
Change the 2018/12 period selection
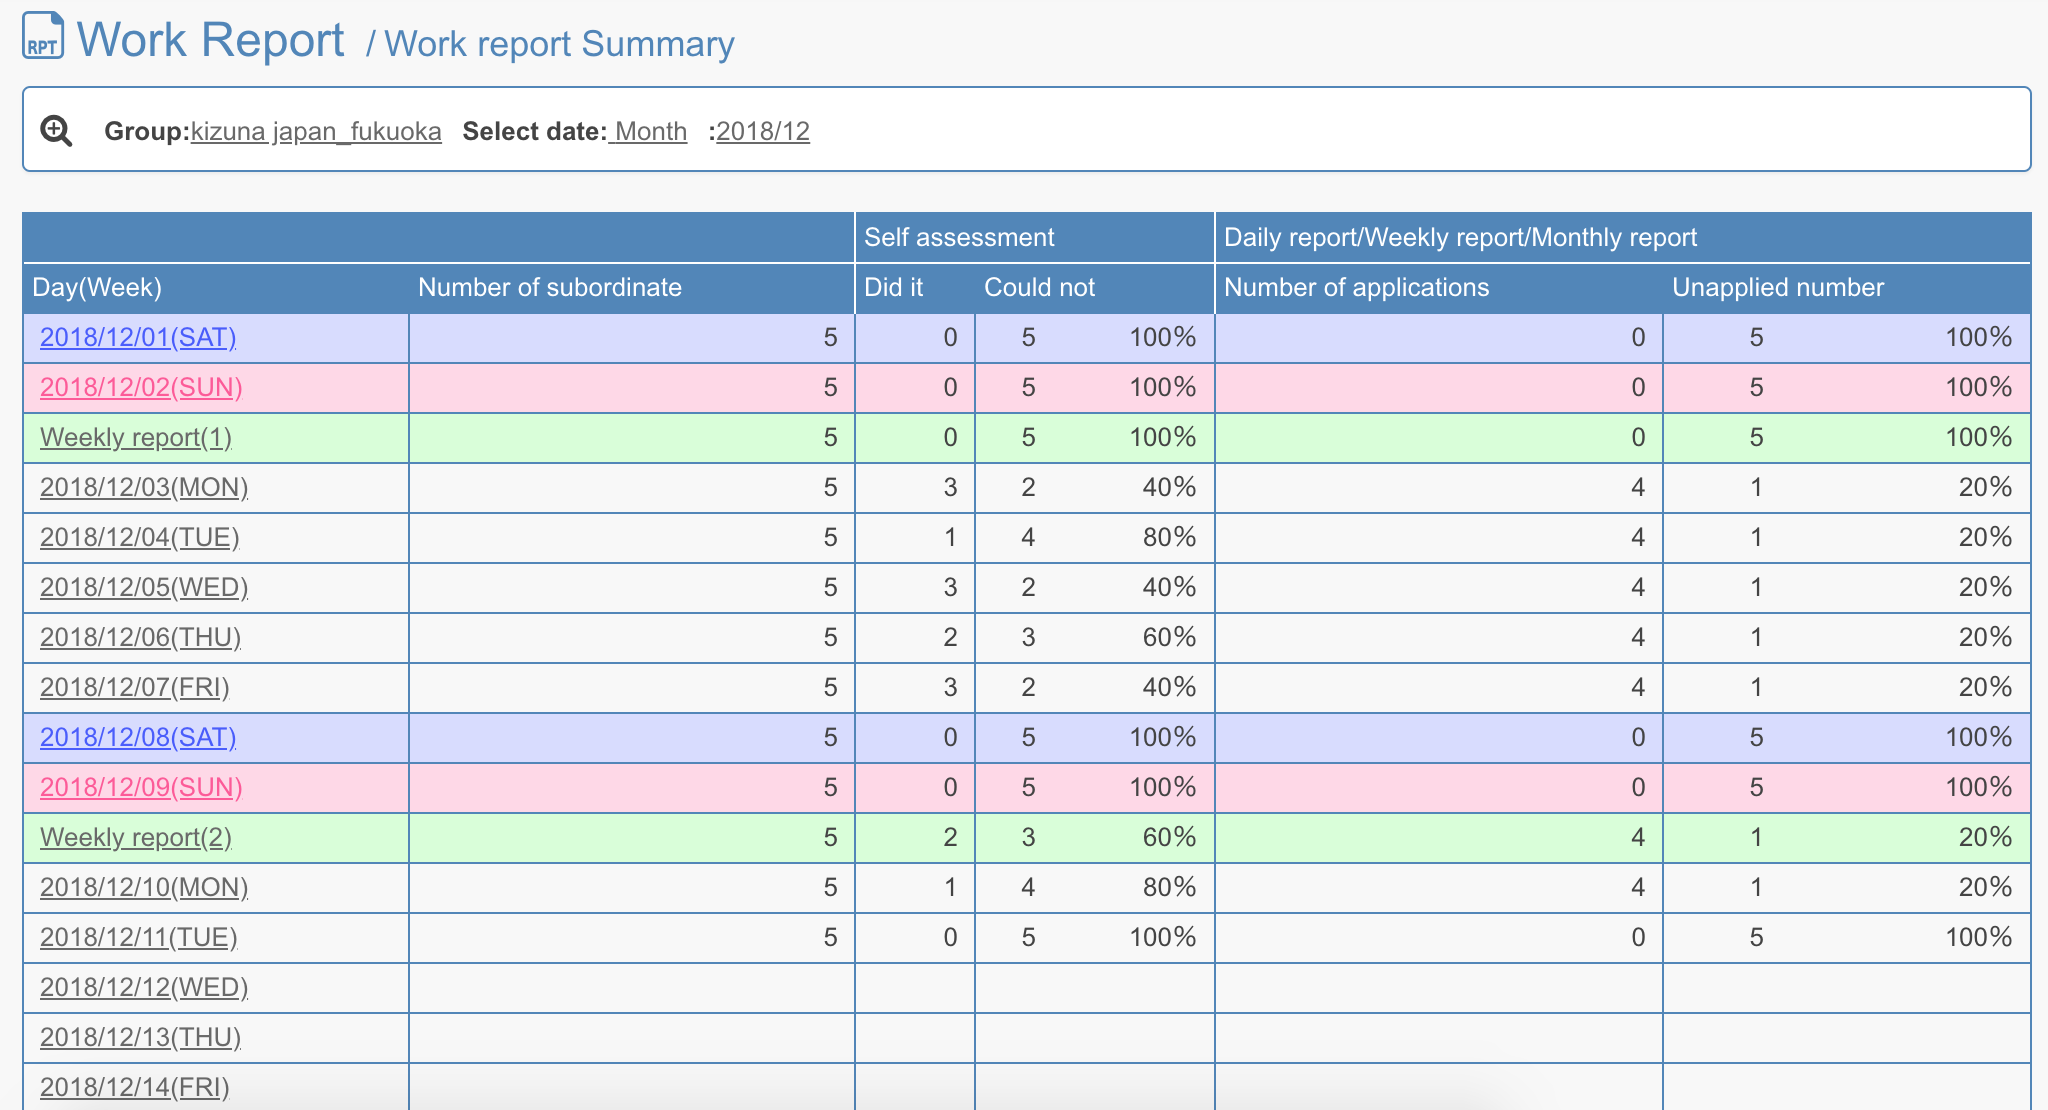coord(764,131)
